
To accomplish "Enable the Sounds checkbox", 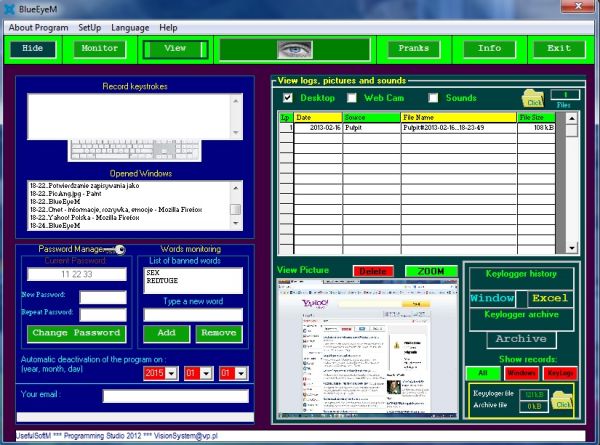I will tap(433, 98).
